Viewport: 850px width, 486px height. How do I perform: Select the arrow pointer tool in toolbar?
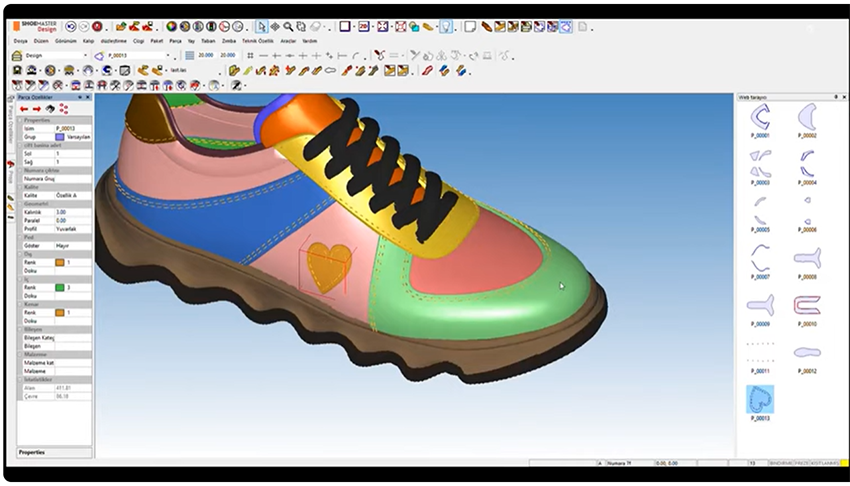pos(262,27)
